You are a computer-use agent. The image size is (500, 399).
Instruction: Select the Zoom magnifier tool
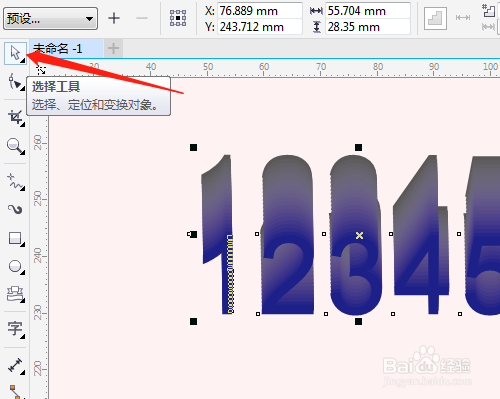(15, 146)
